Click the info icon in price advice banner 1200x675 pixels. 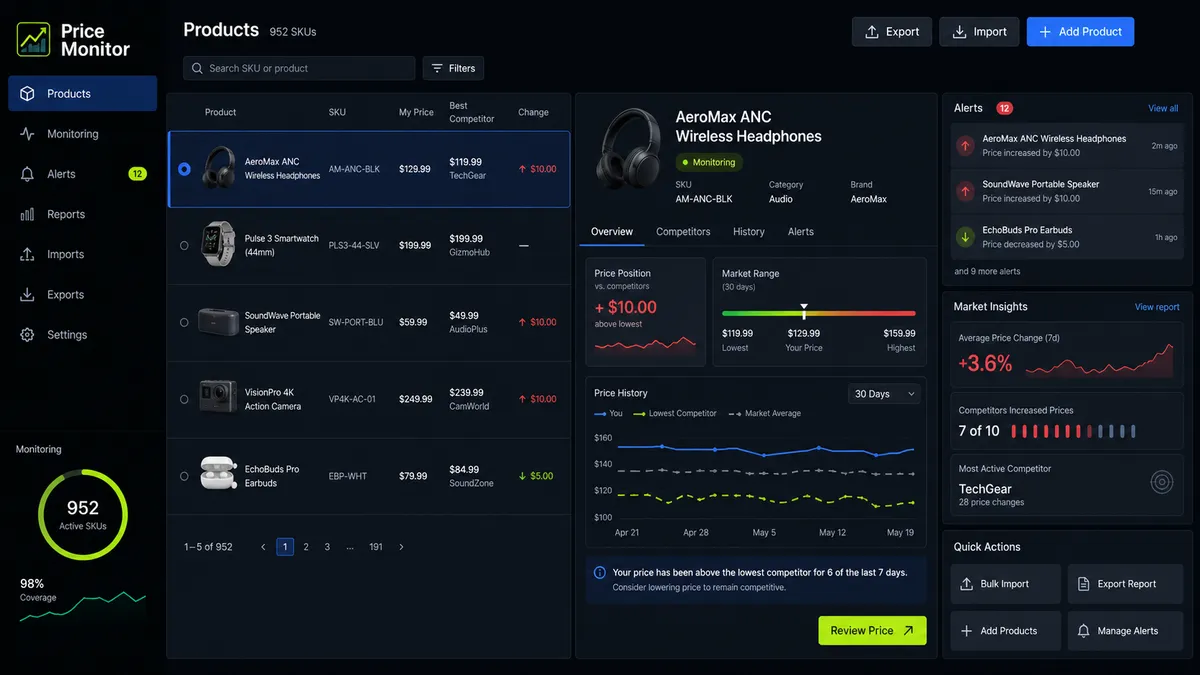click(x=600, y=573)
